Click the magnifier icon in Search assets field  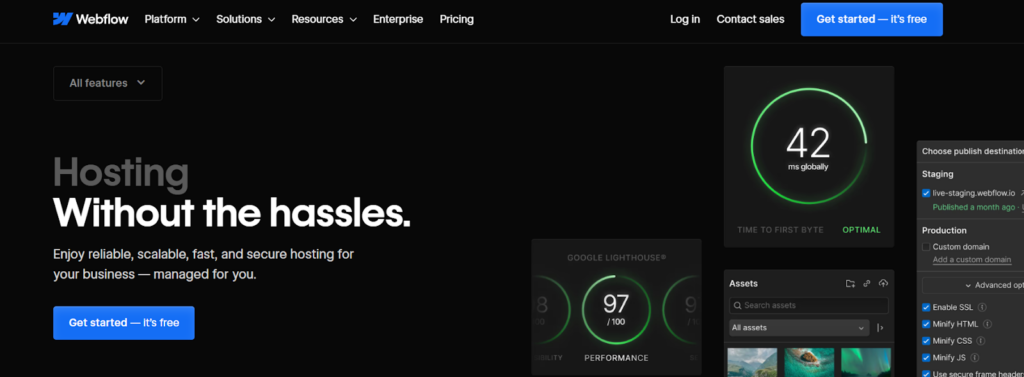pos(737,305)
